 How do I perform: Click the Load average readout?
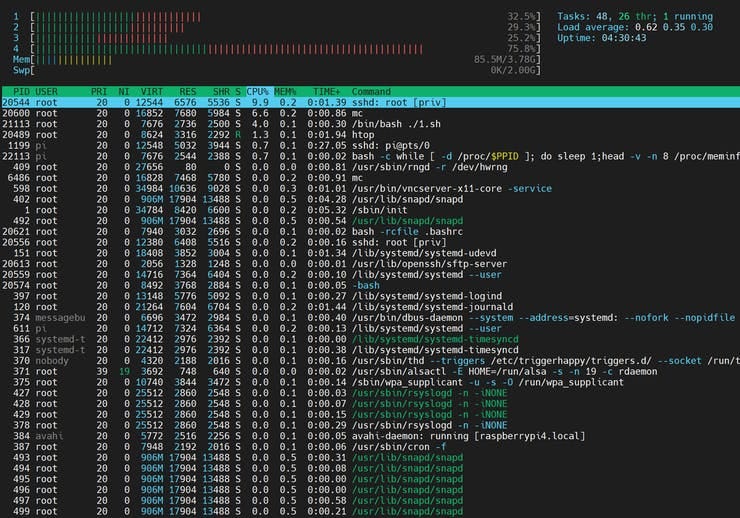tap(635, 27)
